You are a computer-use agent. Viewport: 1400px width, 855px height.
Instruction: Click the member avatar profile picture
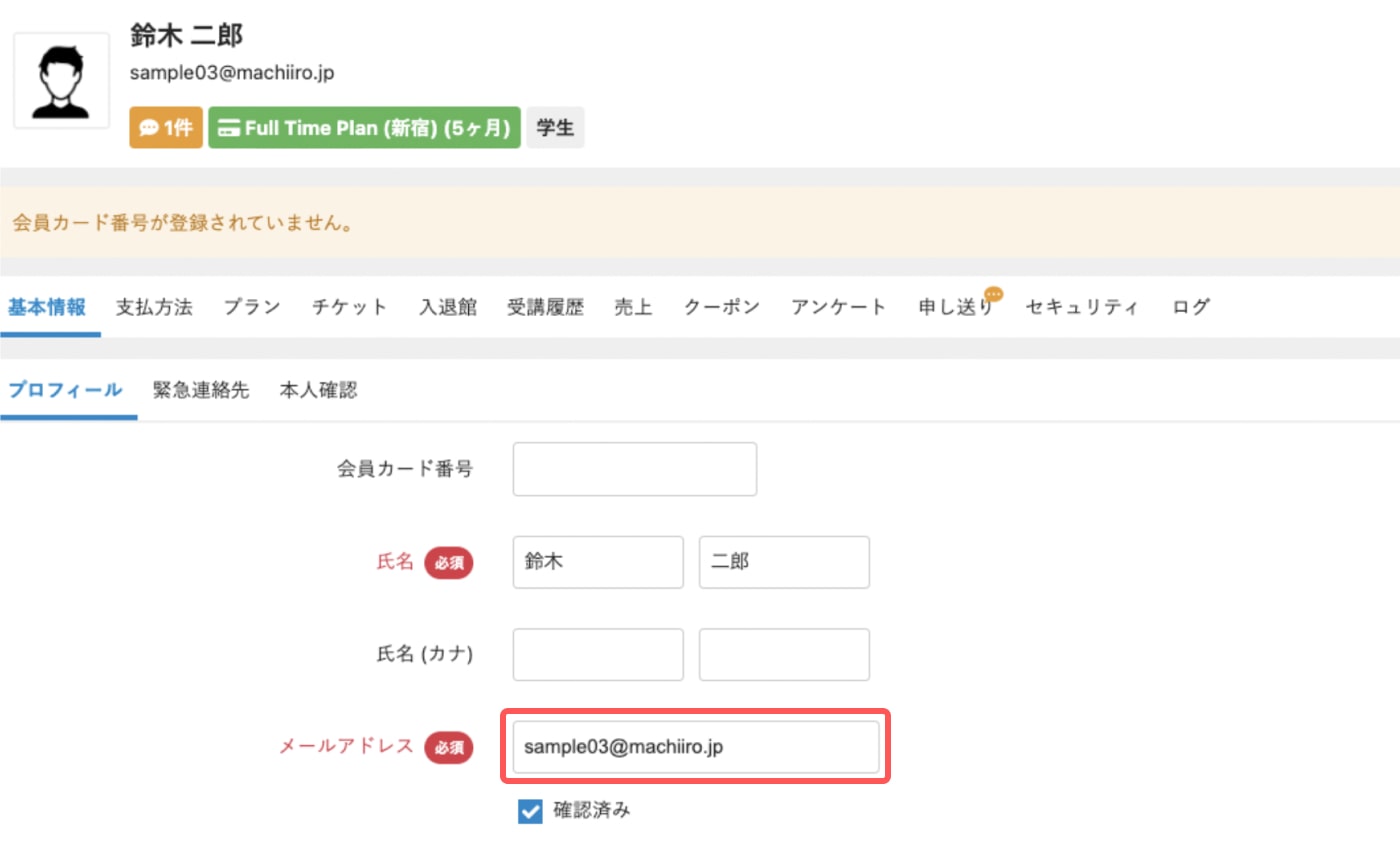[62, 80]
